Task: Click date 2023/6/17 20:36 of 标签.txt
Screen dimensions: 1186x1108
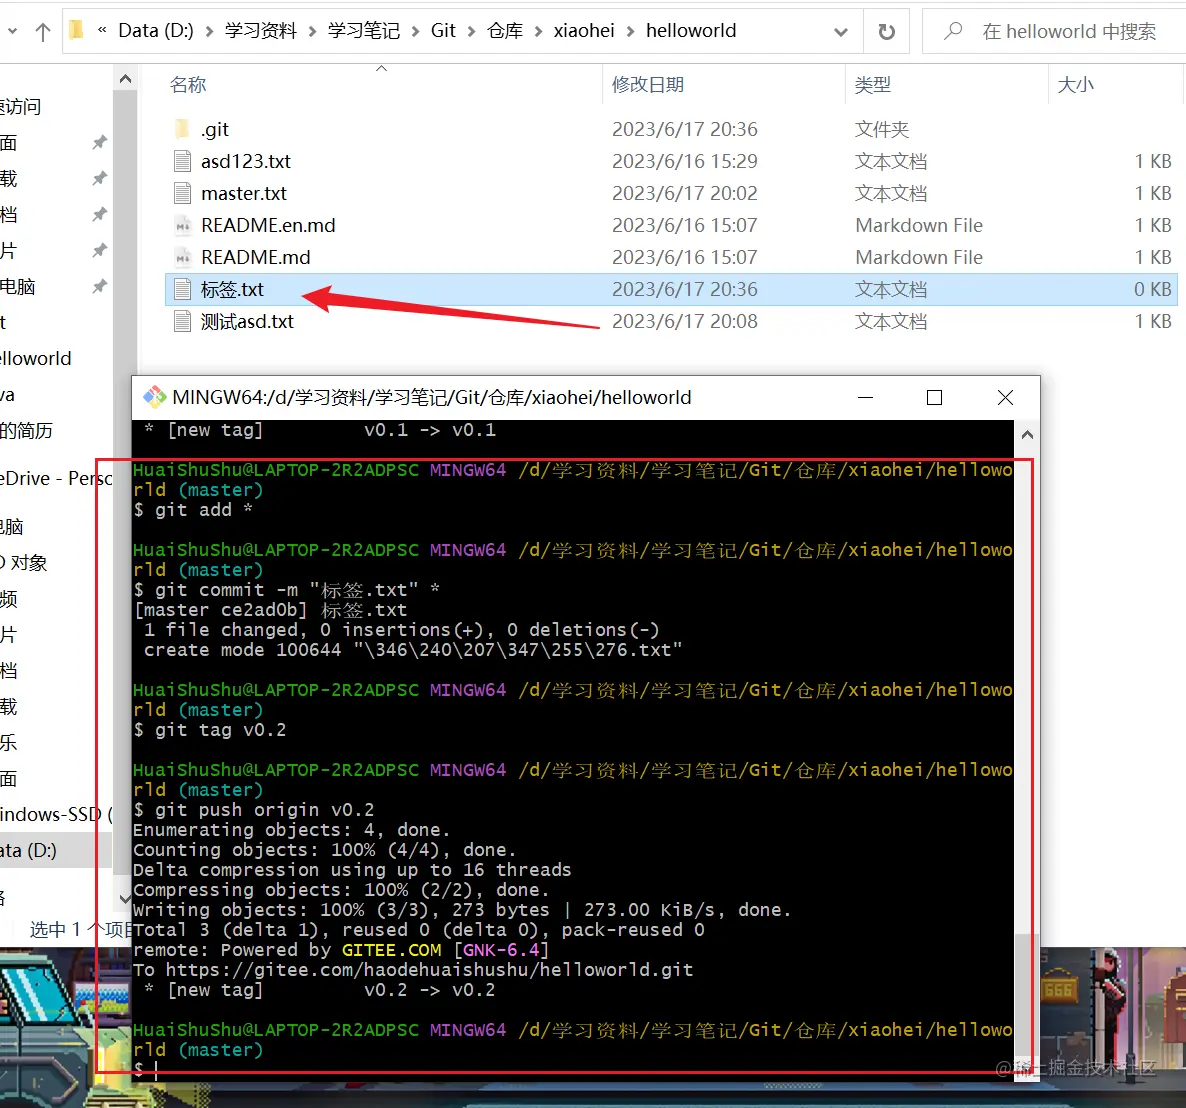Action: tap(685, 290)
